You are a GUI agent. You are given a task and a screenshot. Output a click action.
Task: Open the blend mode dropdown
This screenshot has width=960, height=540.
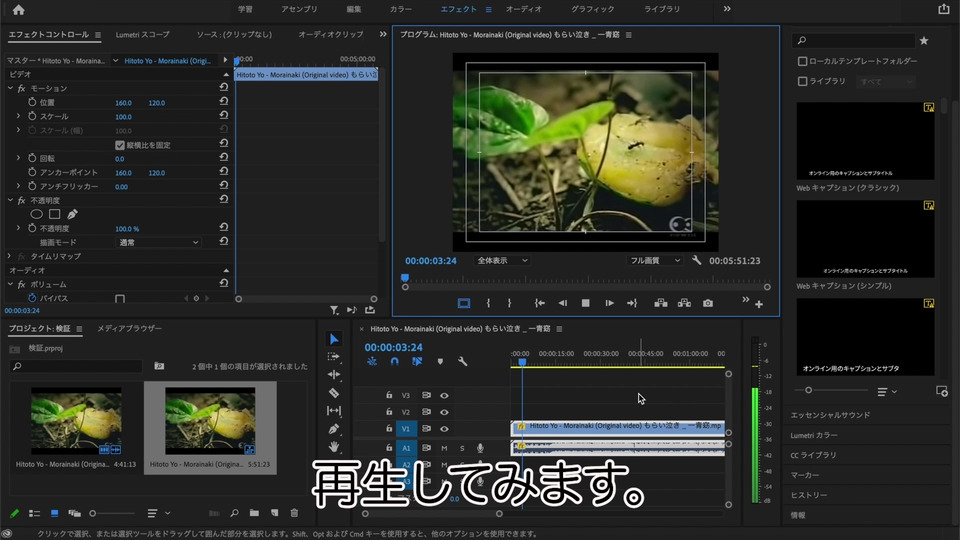tap(158, 242)
